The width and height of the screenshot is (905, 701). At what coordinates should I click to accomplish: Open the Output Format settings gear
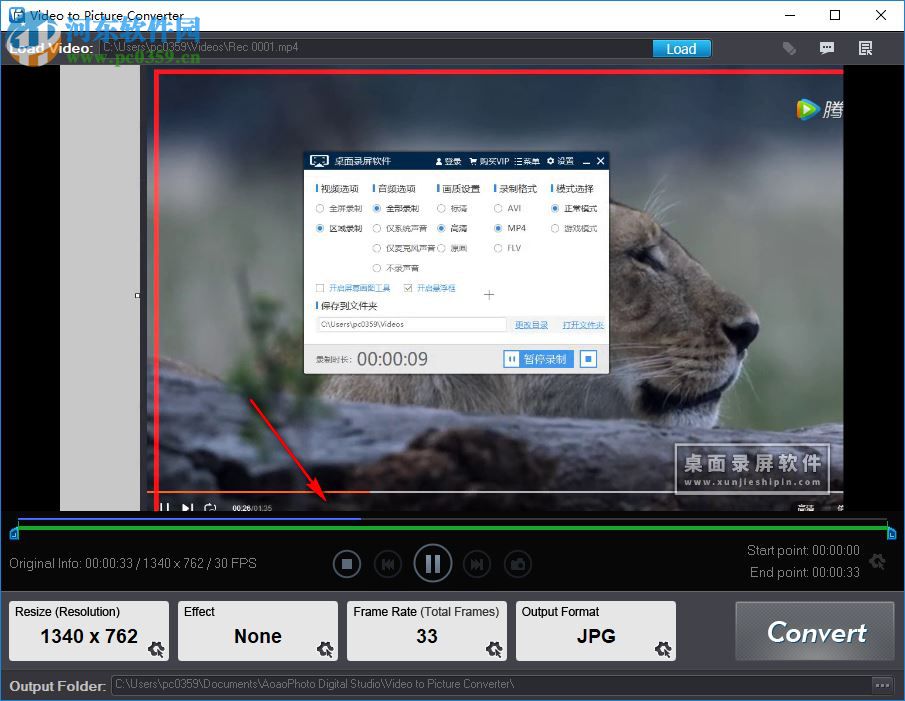[x=661, y=649]
